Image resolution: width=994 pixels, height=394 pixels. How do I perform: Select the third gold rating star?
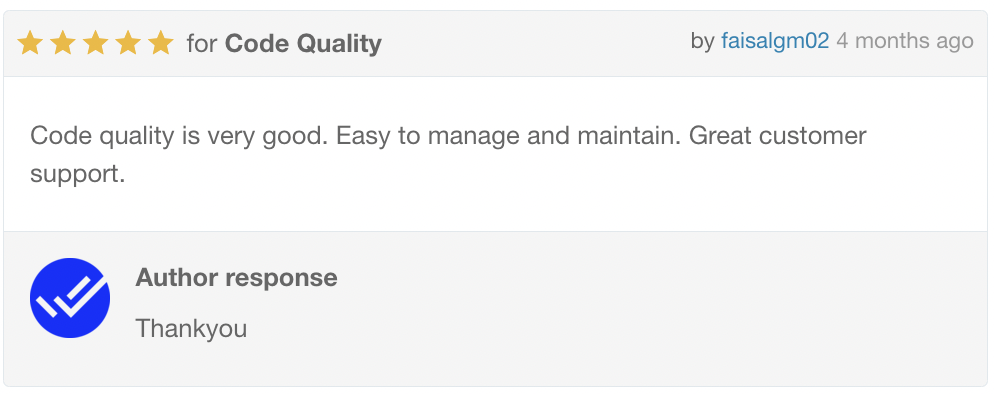[95, 43]
